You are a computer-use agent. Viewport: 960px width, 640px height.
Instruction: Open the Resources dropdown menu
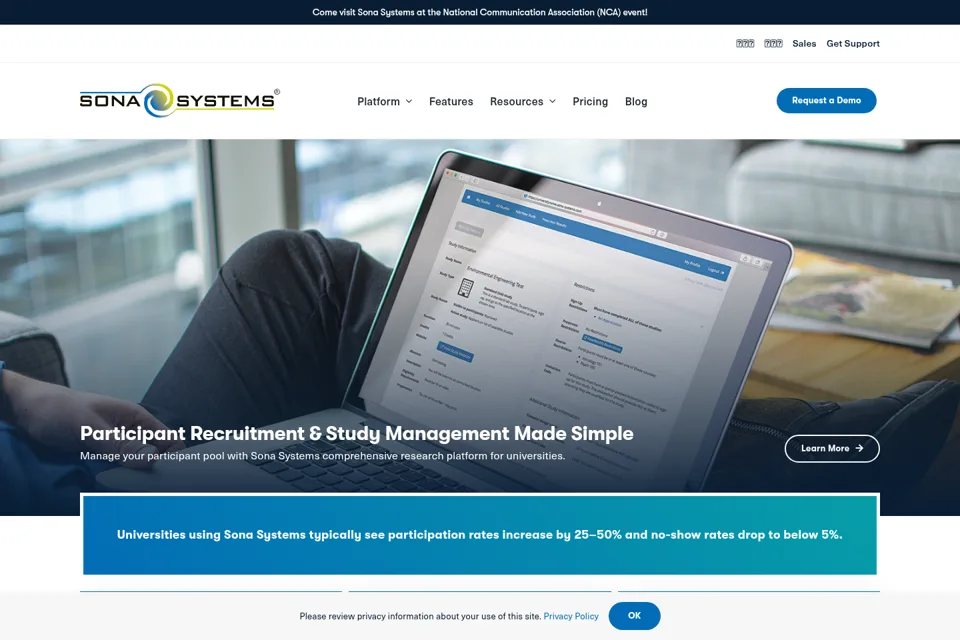click(522, 102)
